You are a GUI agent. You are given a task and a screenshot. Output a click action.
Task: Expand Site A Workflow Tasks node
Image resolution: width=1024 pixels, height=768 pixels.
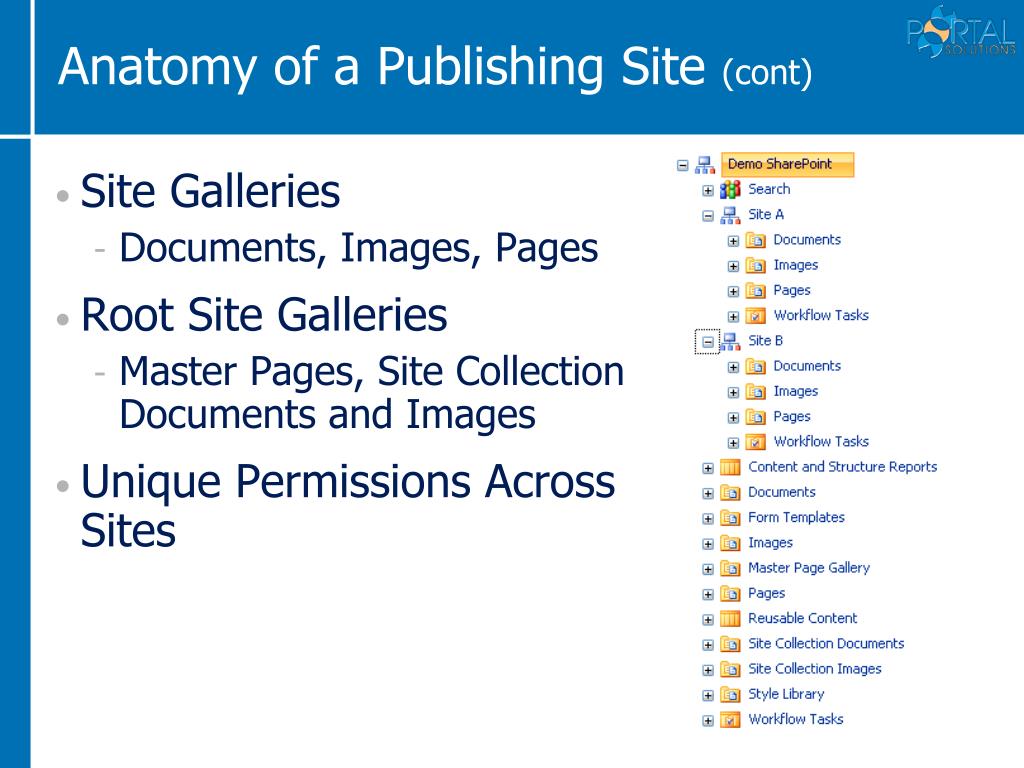point(733,317)
